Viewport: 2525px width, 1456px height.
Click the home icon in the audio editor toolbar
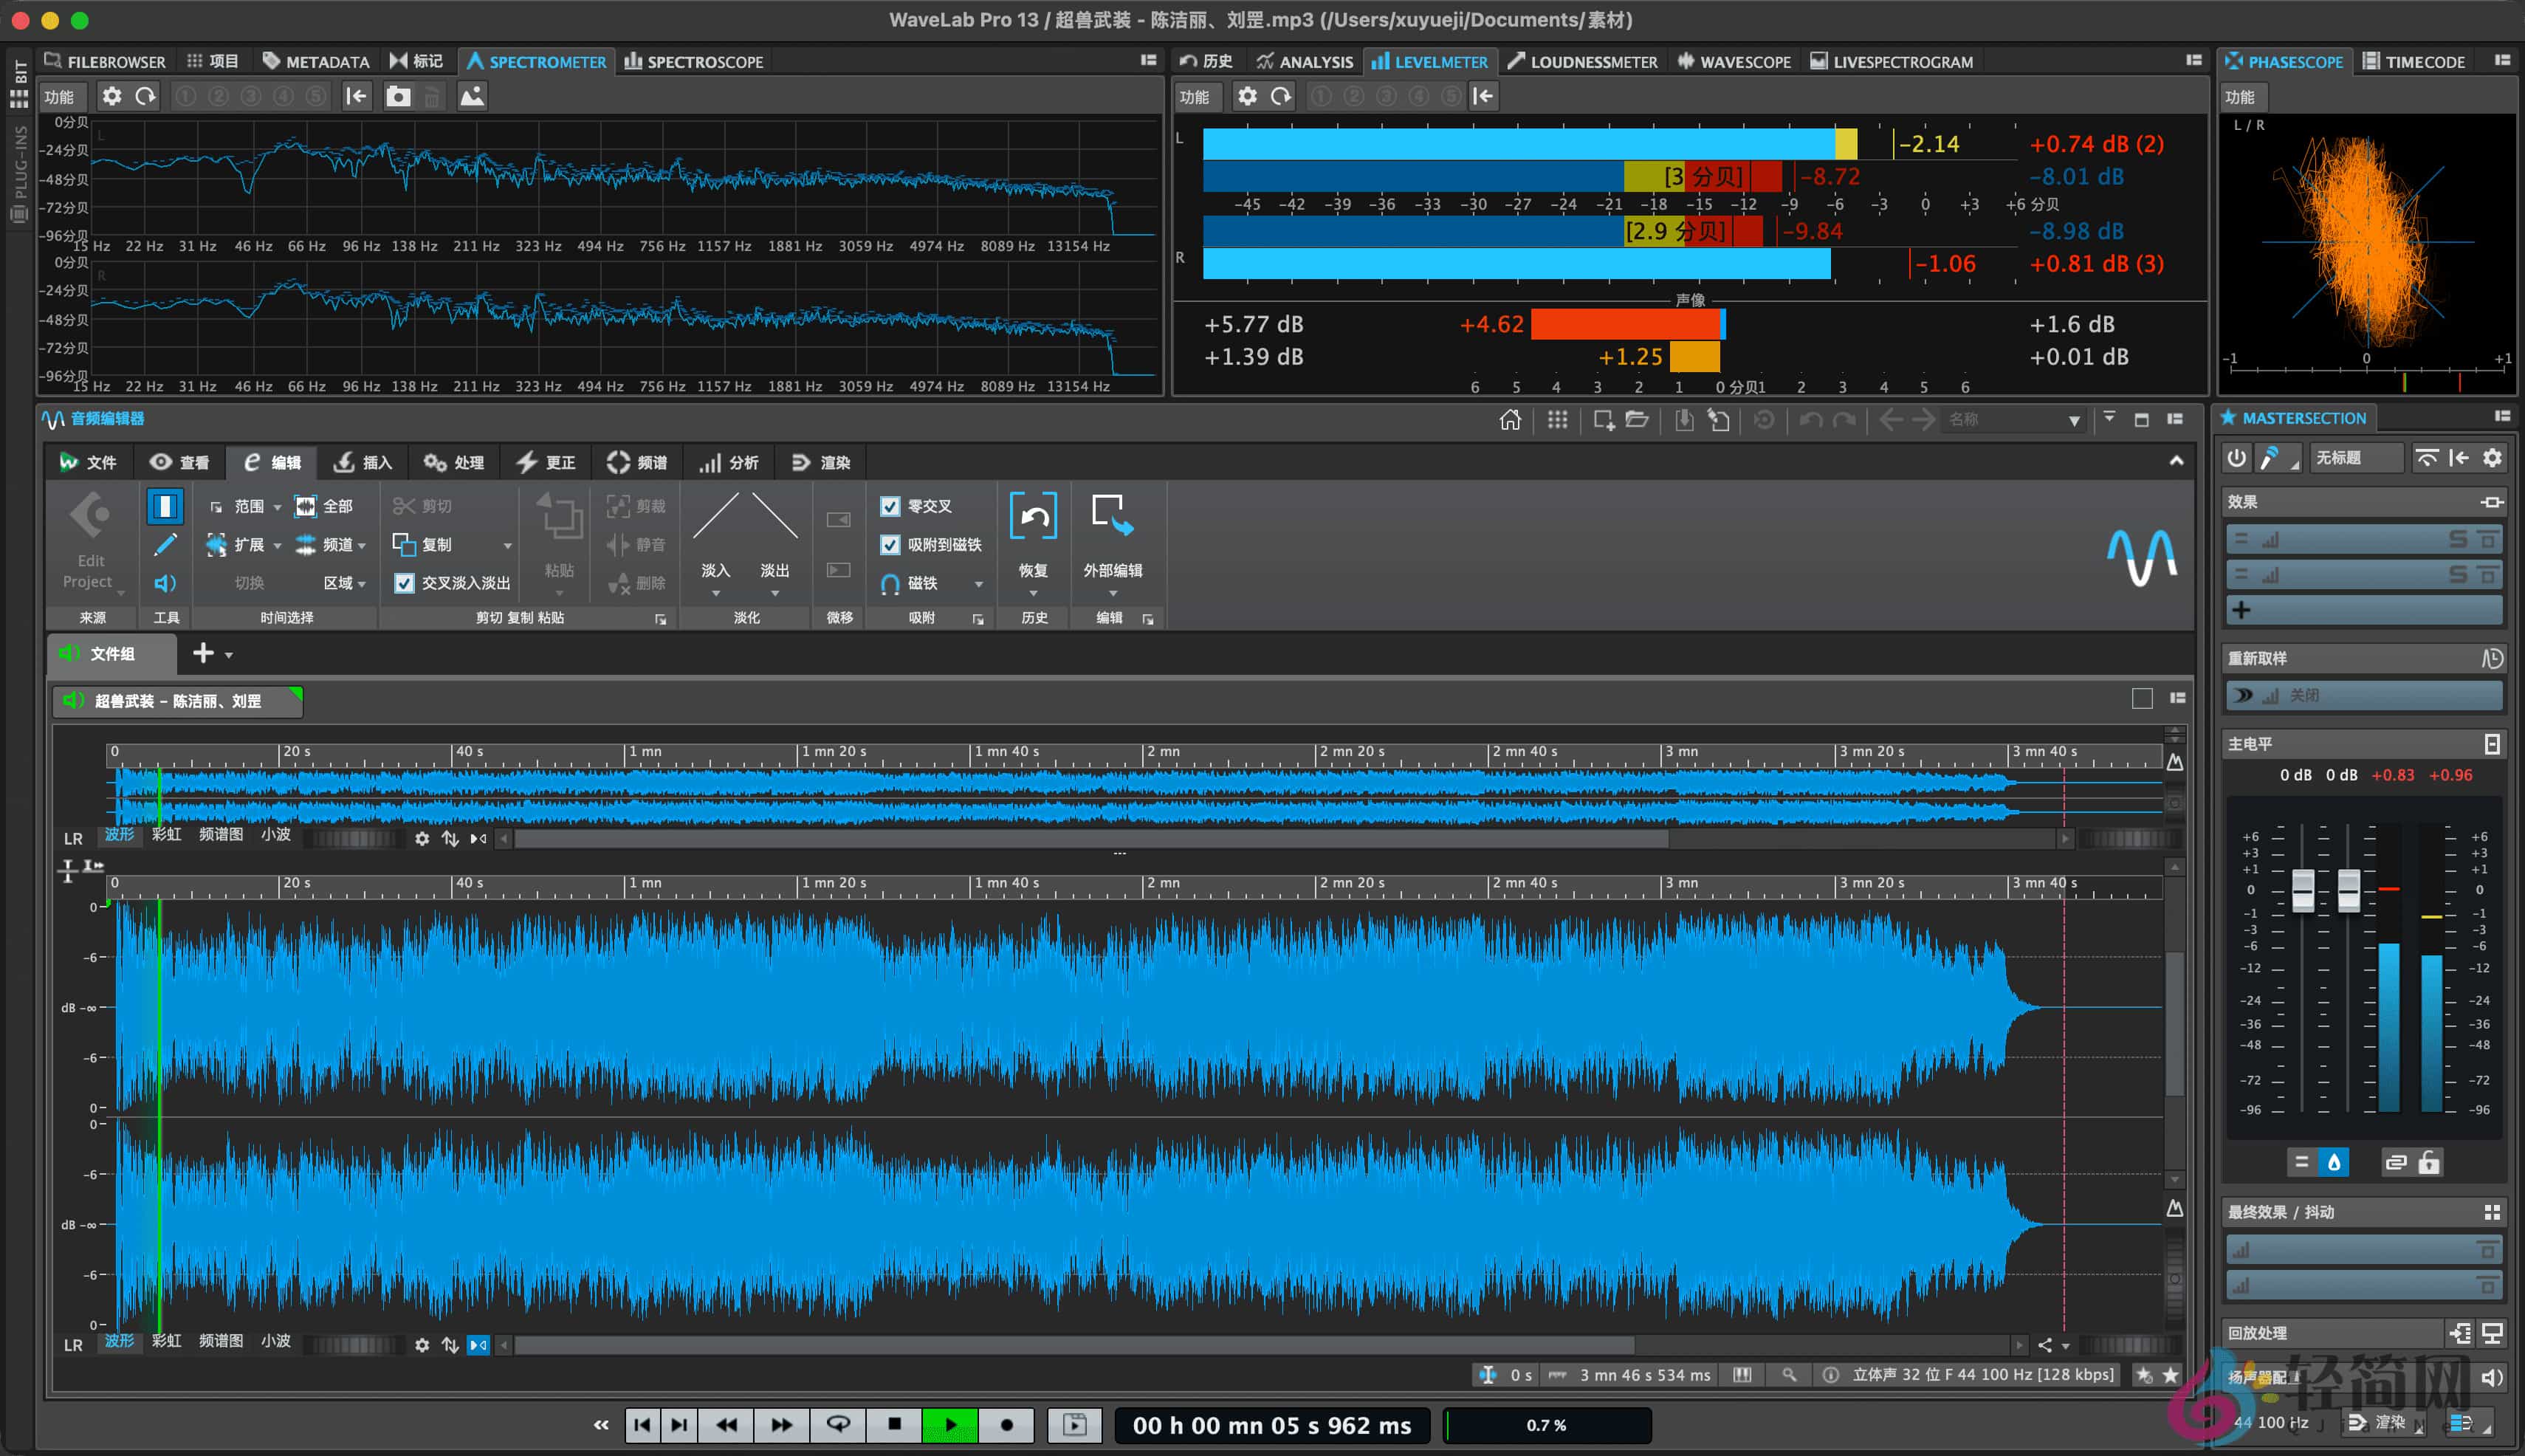pos(1512,420)
